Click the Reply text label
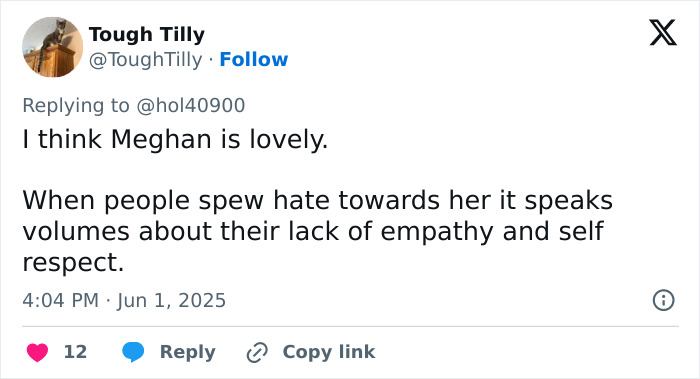Image resolution: width=700 pixels, height=379 pixels. coord(188,352)
